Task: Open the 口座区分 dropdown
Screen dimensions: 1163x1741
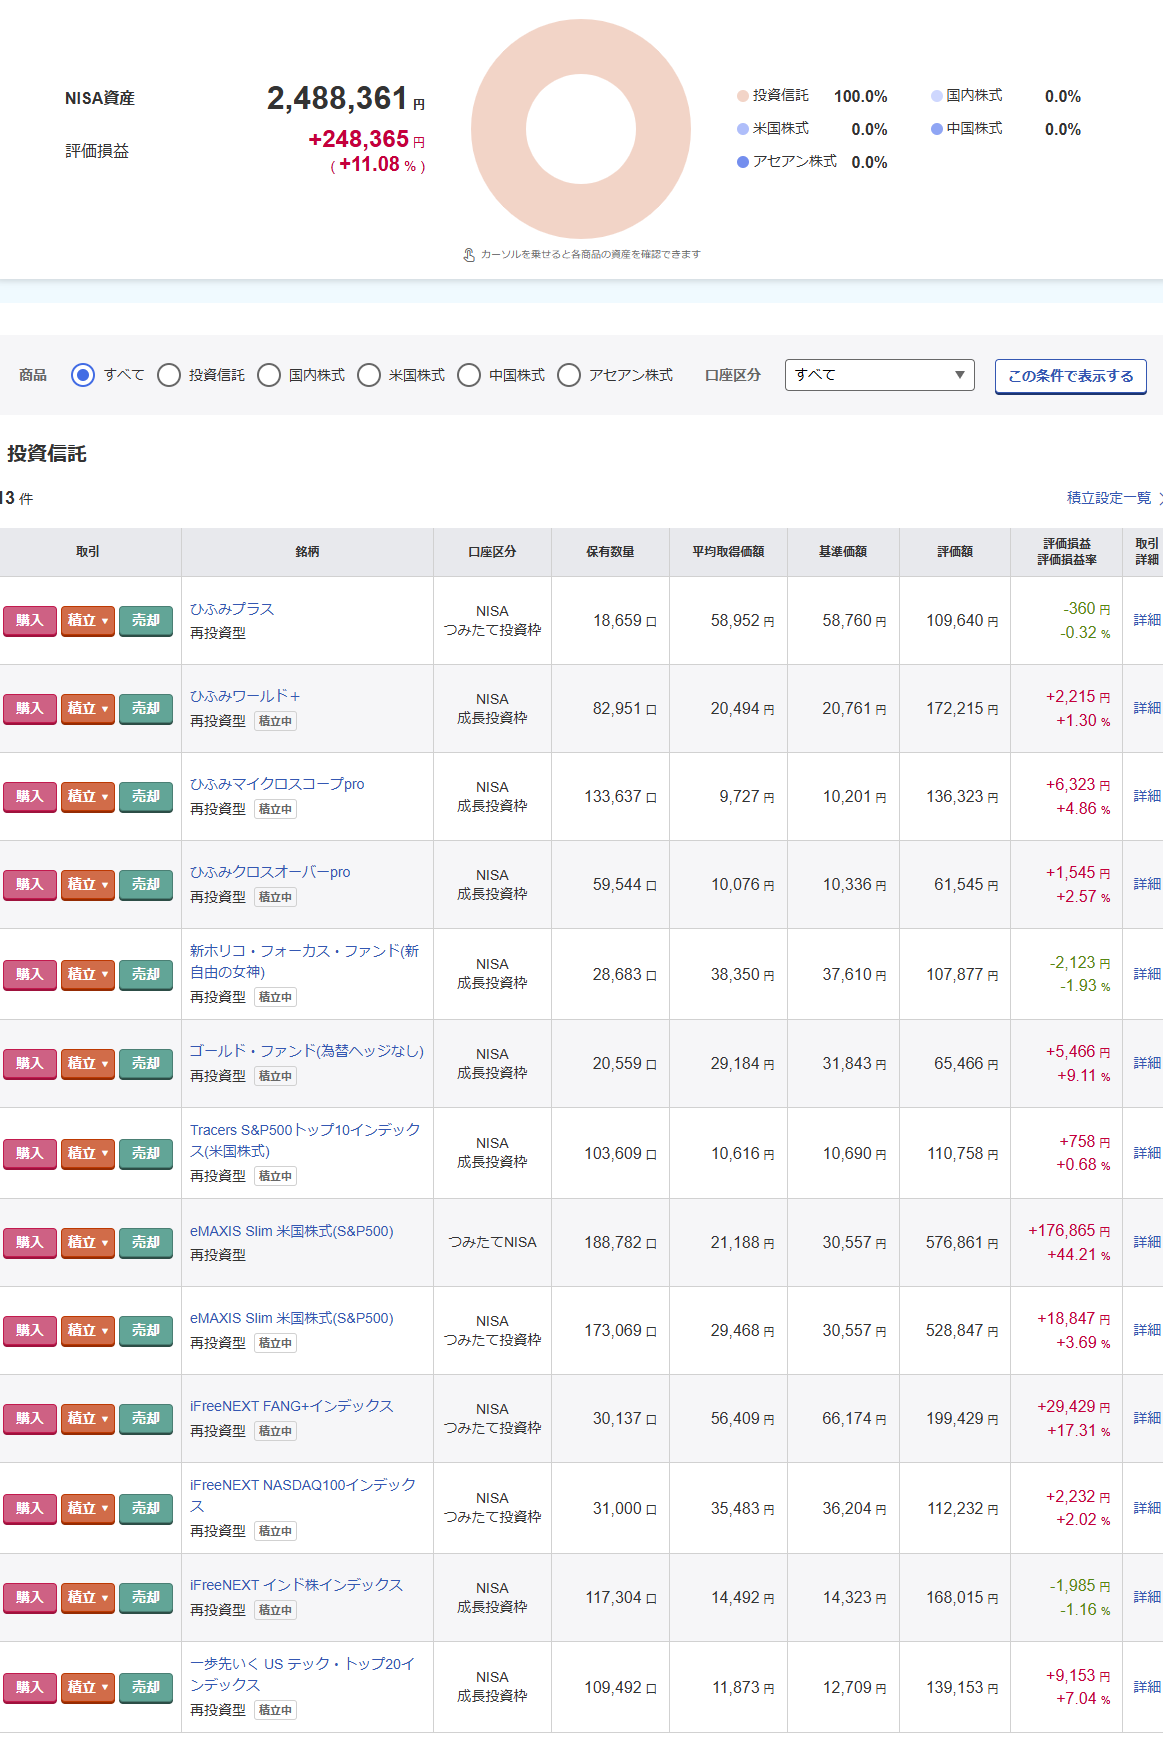Action: 879,375
